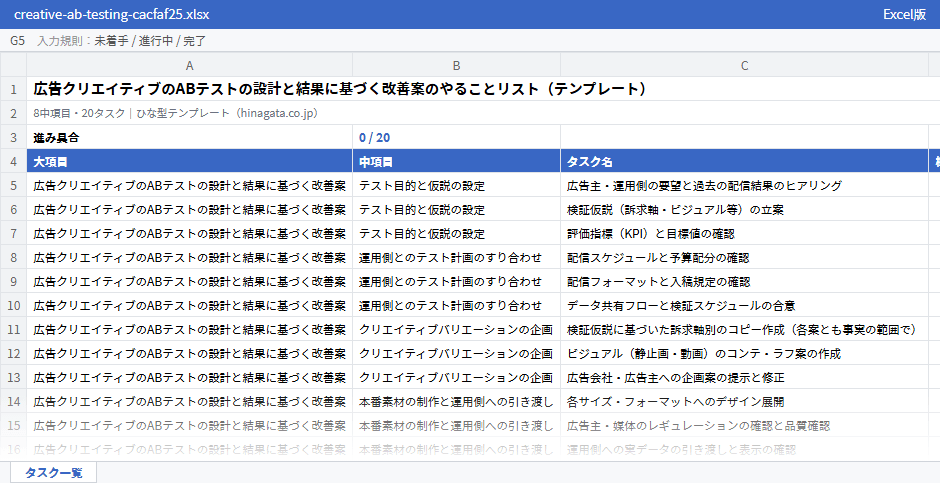Click 運用側とのテスト計画のすり合わせ in row 10
The height and width of the screenshot is (483, 940).
pyautogui.click(x=456, y=305)
